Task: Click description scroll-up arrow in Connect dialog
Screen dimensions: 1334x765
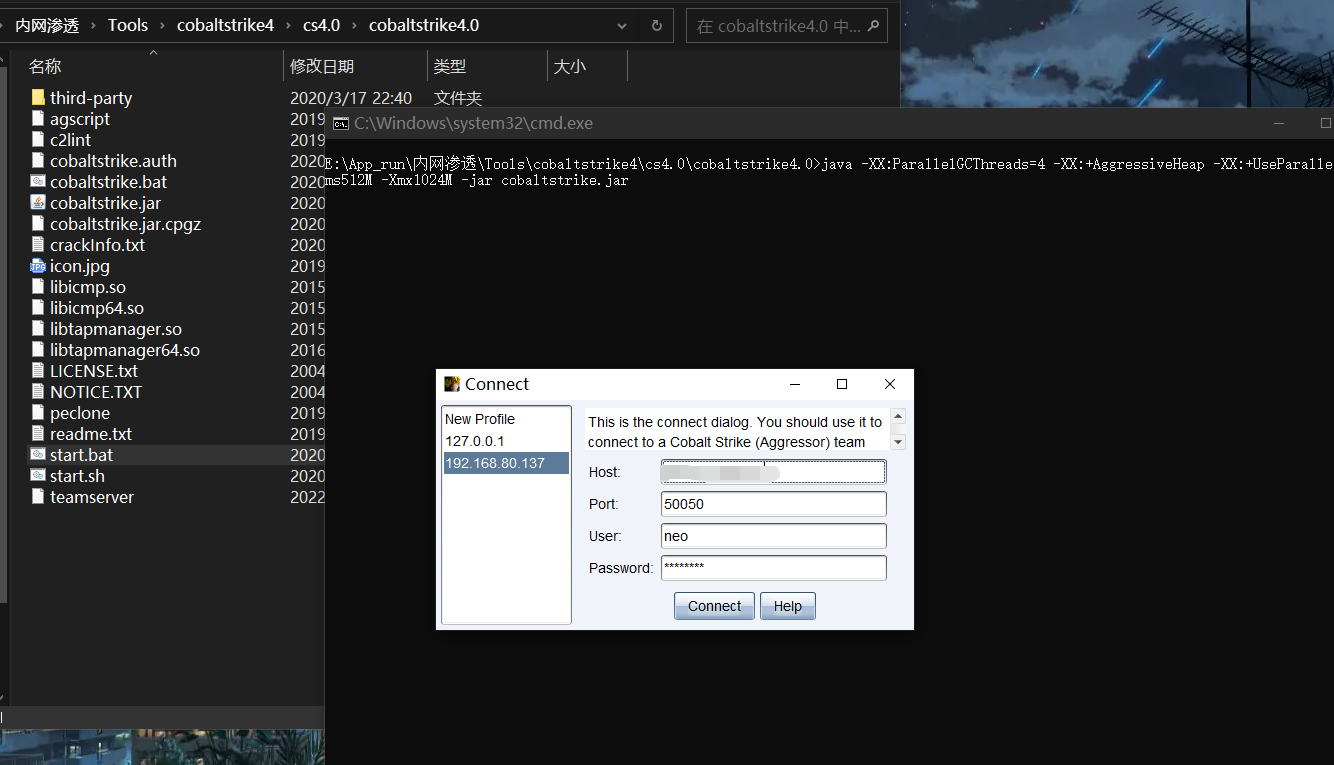Action: [898, 416]
